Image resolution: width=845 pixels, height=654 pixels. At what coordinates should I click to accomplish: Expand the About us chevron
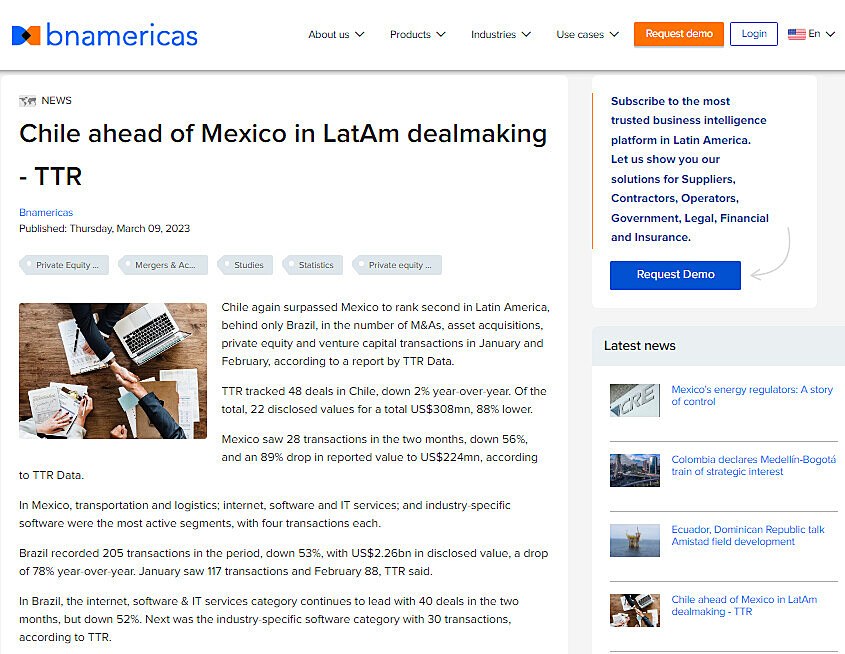359,34
